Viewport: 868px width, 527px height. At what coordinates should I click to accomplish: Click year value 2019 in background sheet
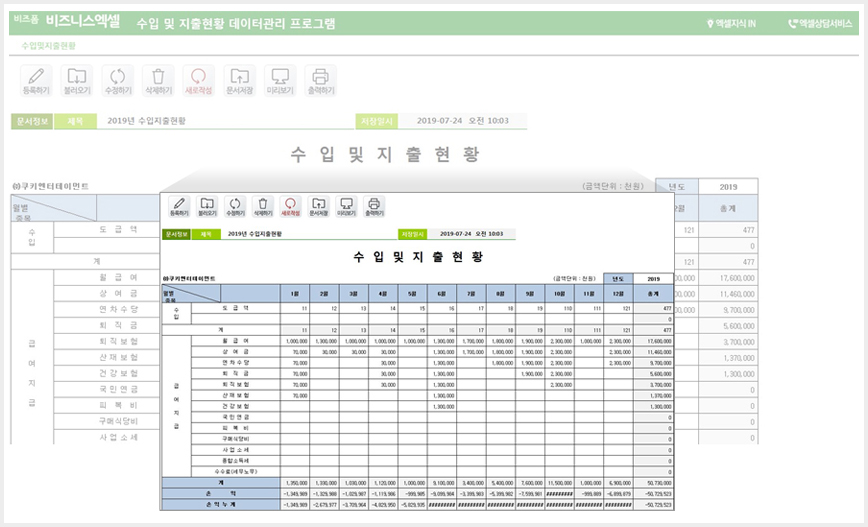[728, 187]
